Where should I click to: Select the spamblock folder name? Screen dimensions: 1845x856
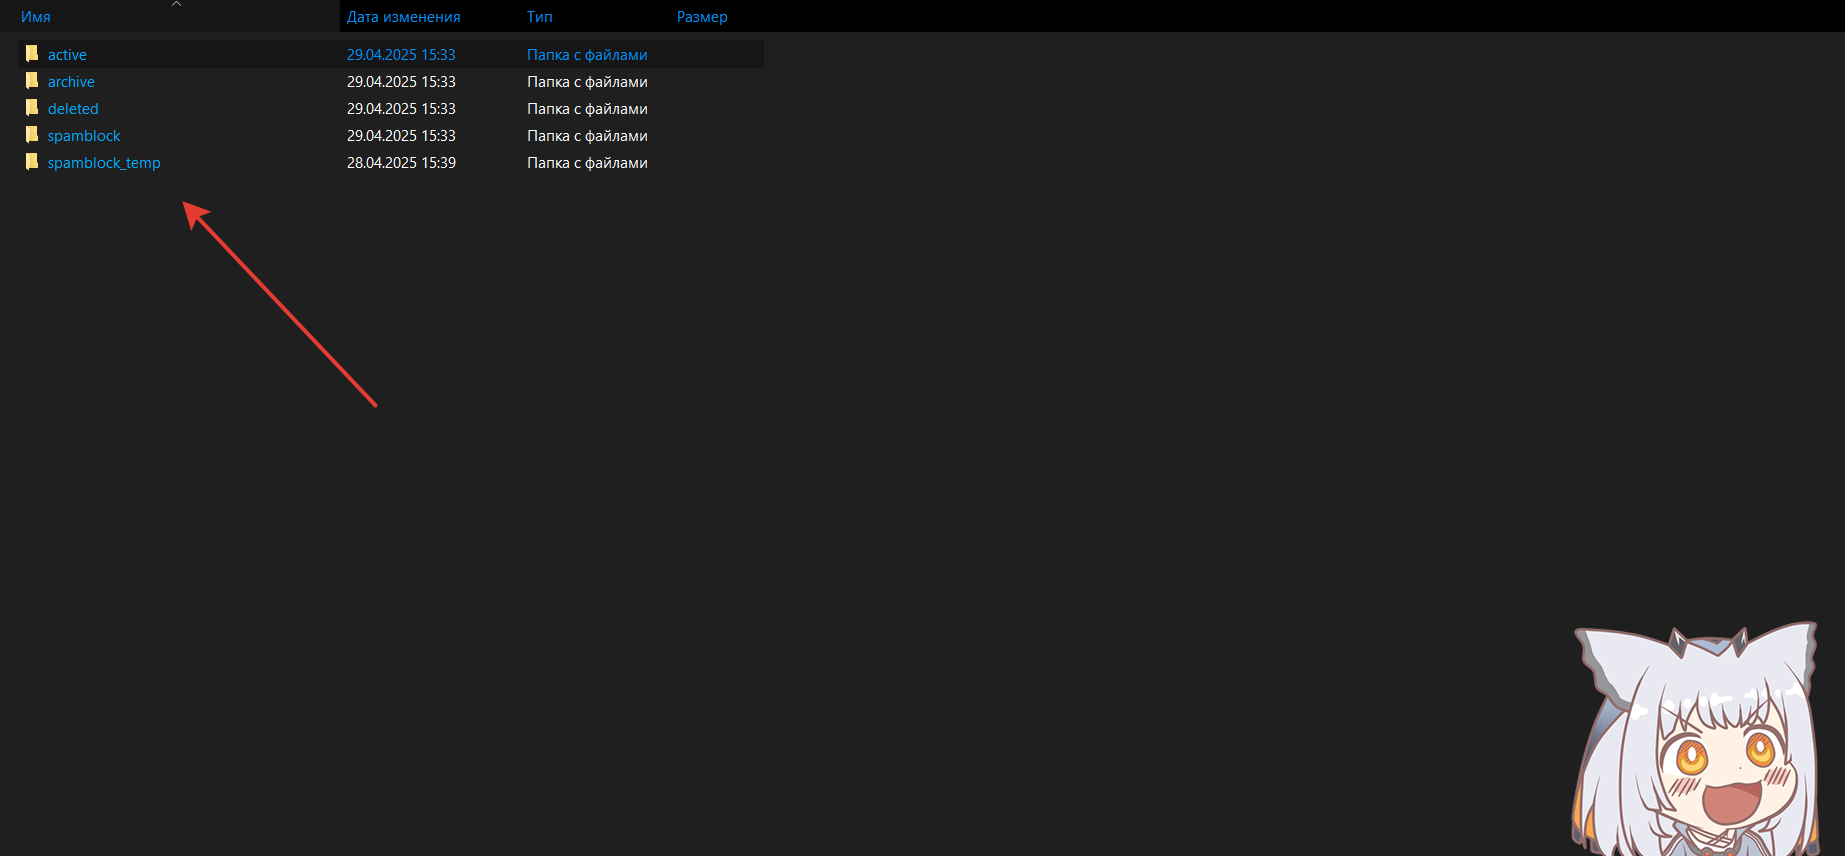tap(84, 136)
